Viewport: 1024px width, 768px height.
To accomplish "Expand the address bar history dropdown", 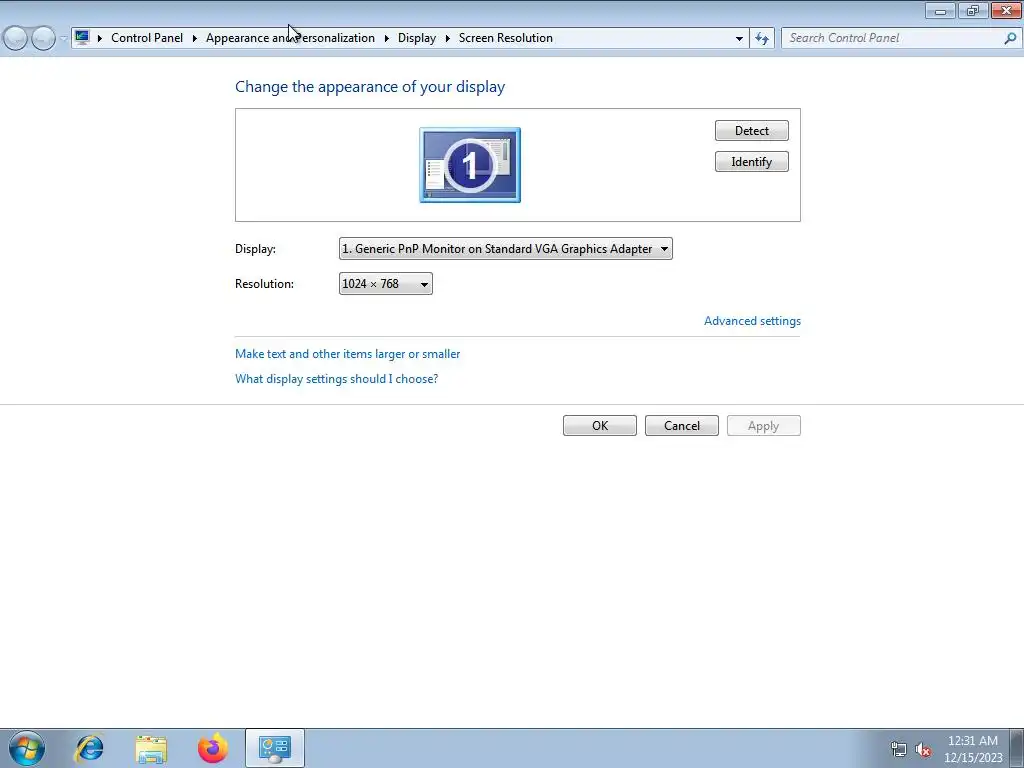I will [739, 39].
